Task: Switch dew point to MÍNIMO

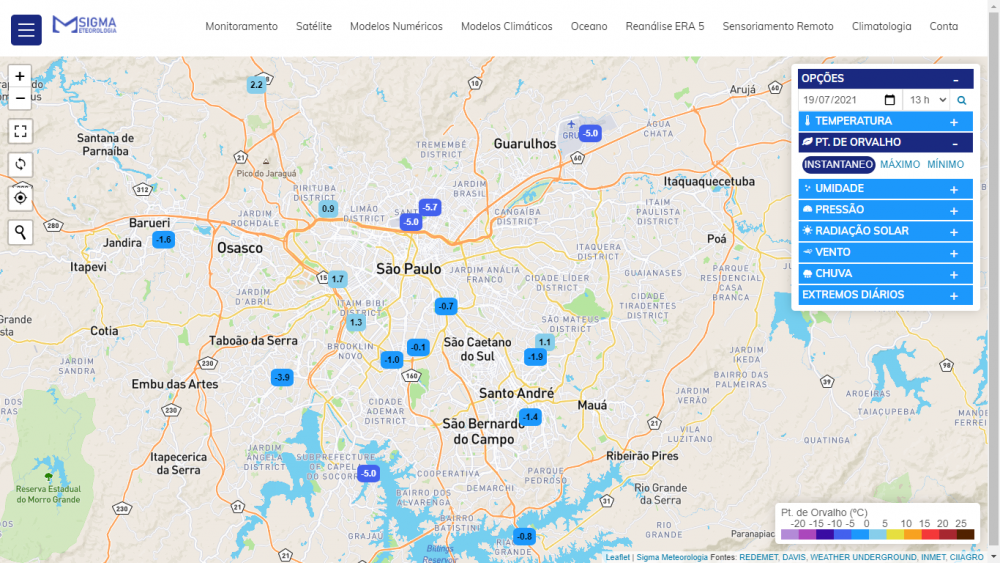Action: 945,165
